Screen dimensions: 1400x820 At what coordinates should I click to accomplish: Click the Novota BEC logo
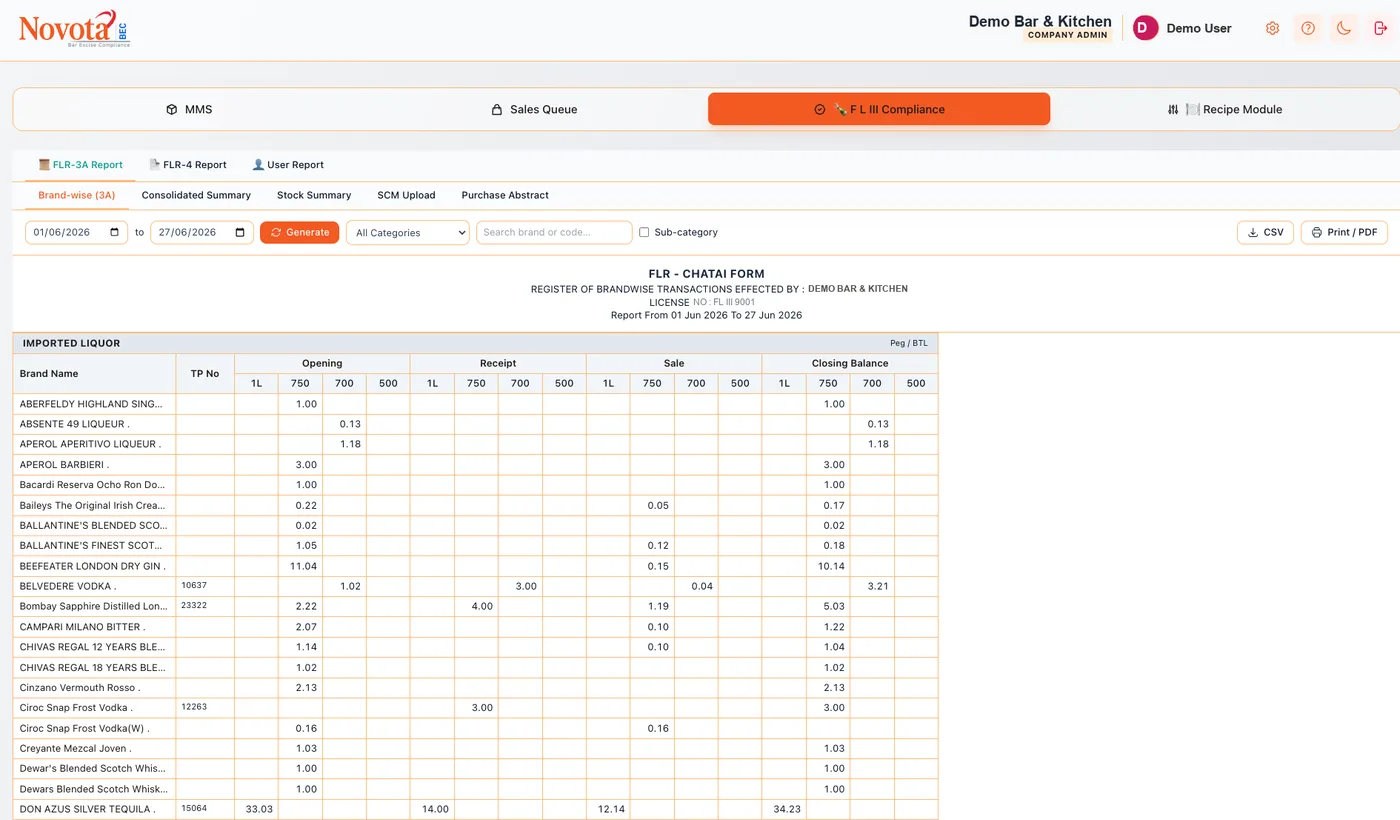point(74,29)
